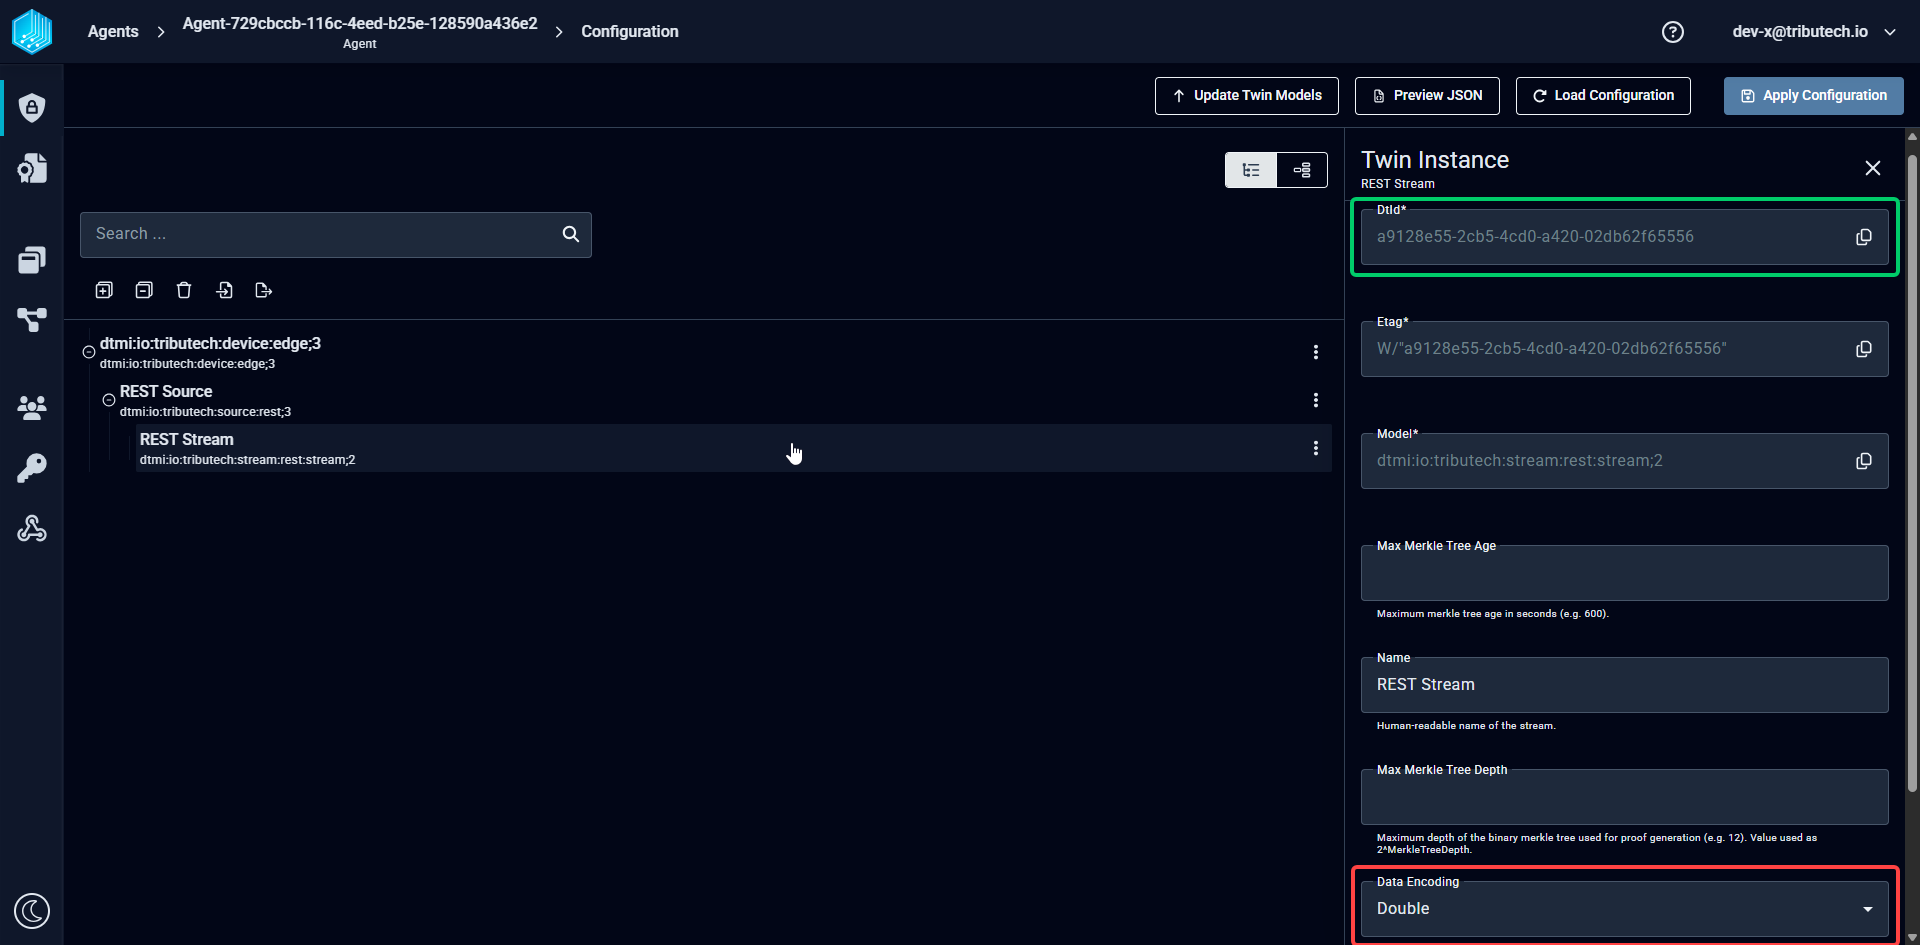Open the webhook sidebar icon

click(32, 528)
